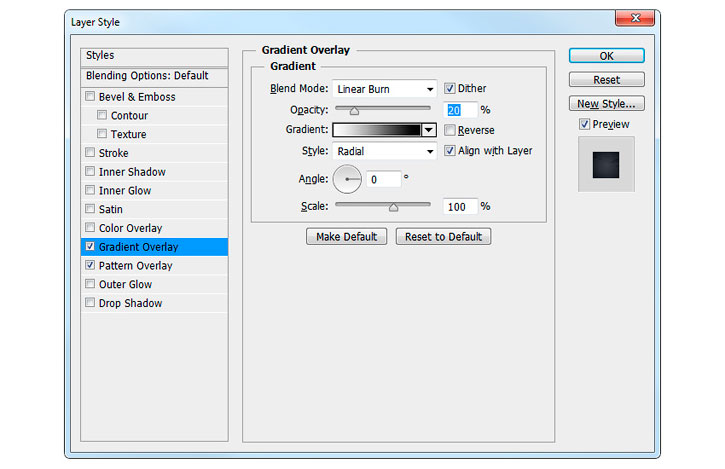725x469 pixels.
Task: Click the New Style button
Action: click(x=607, y=104)
